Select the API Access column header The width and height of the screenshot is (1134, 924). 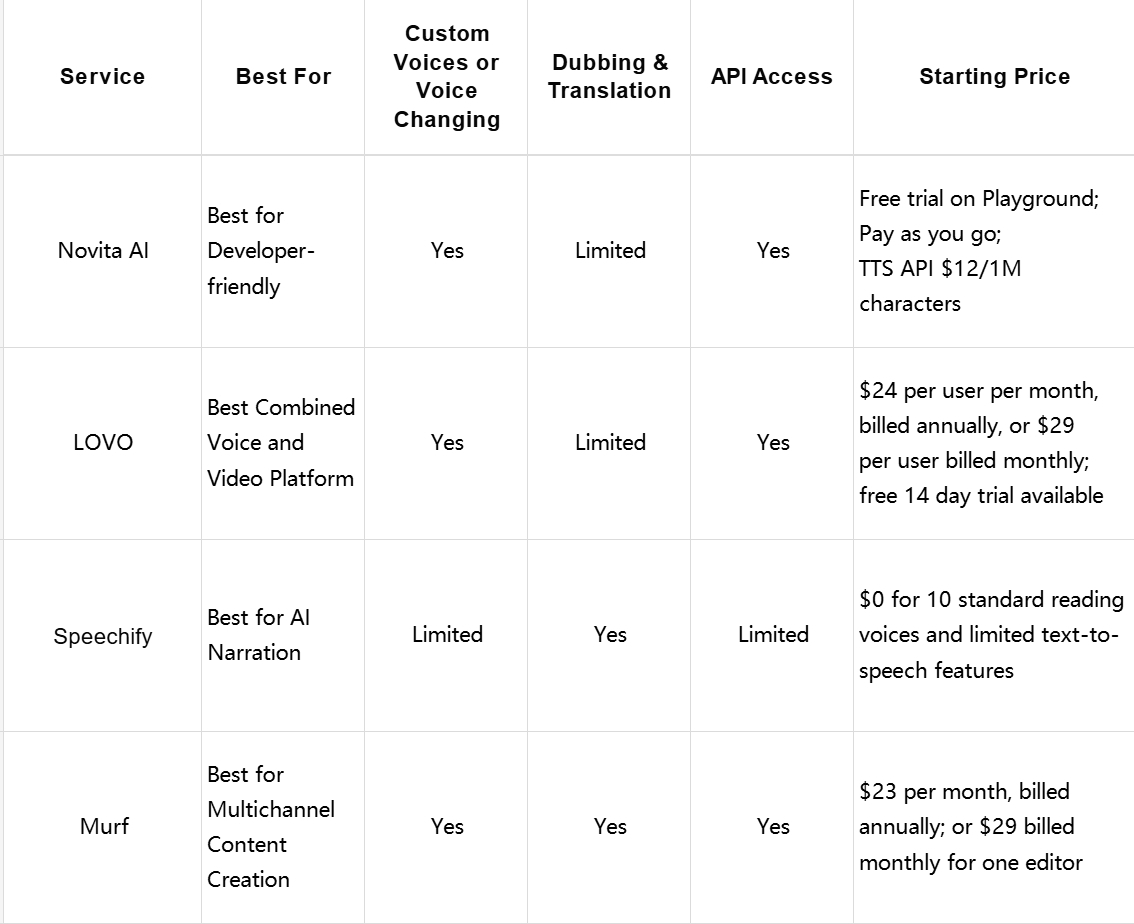771,77
